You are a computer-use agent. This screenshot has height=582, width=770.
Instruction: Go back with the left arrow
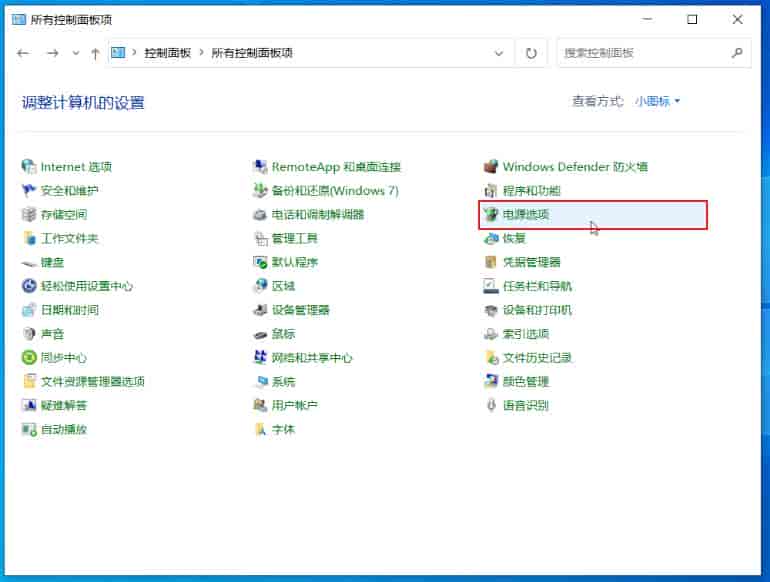point(23,53)
